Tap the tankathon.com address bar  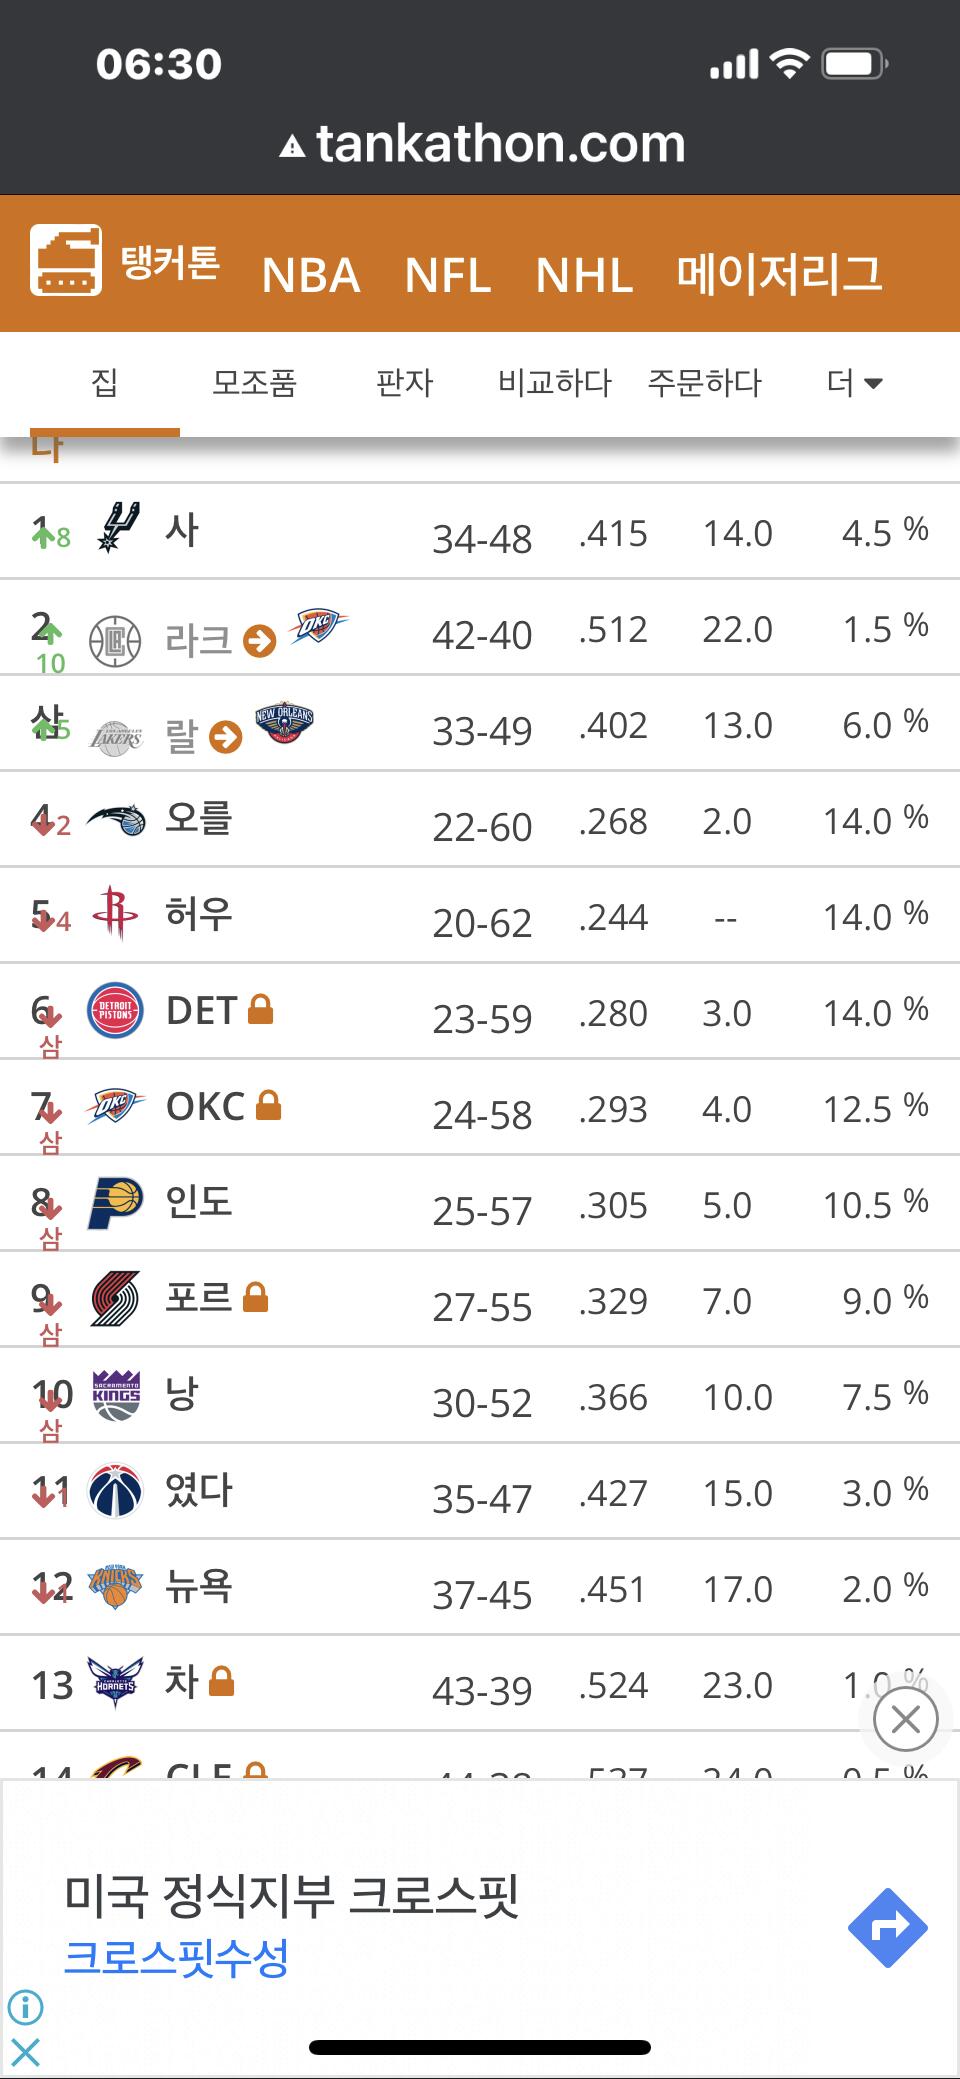point(481,144)
